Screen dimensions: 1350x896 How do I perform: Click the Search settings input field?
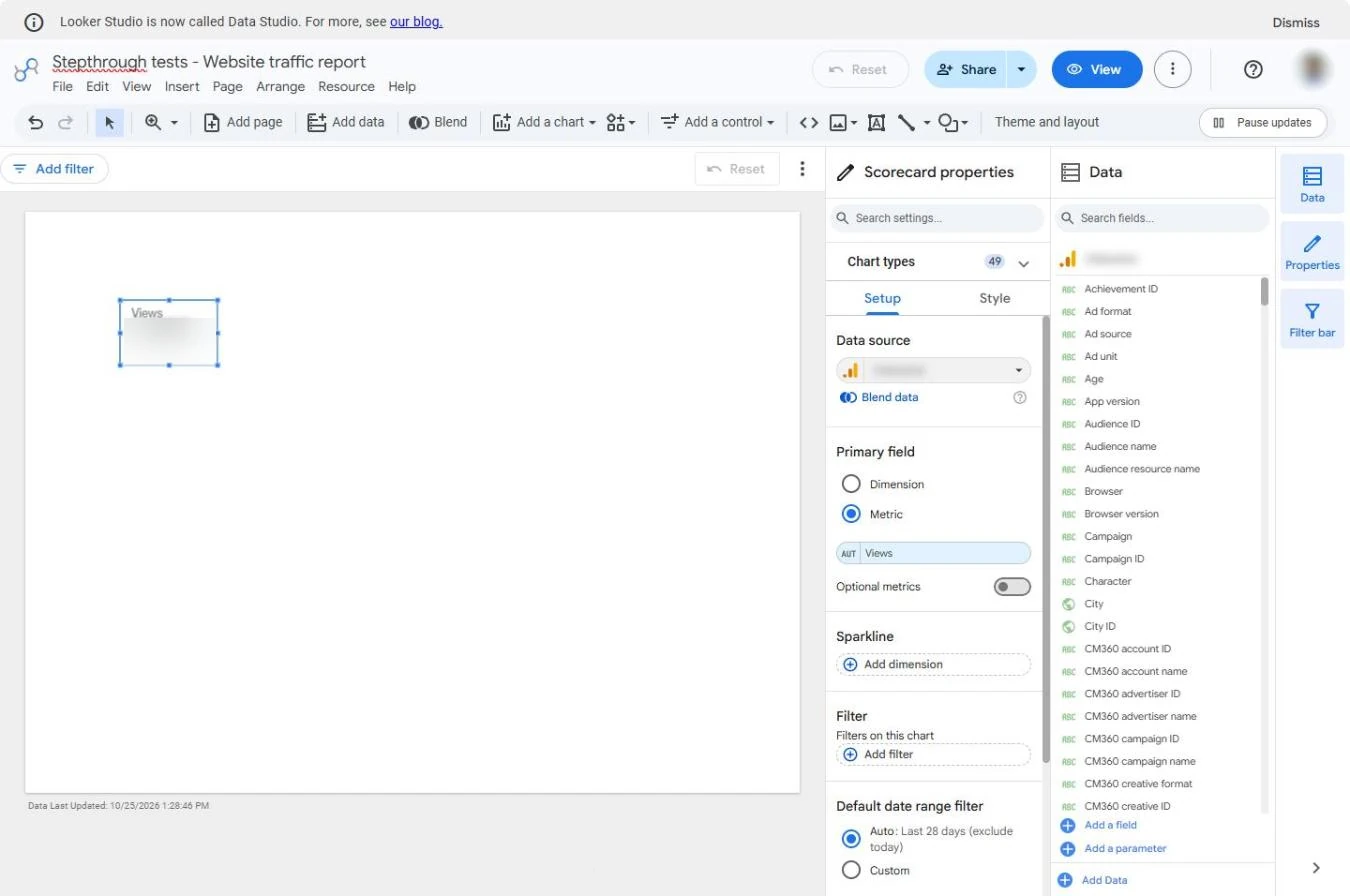(x=936, y=218)
